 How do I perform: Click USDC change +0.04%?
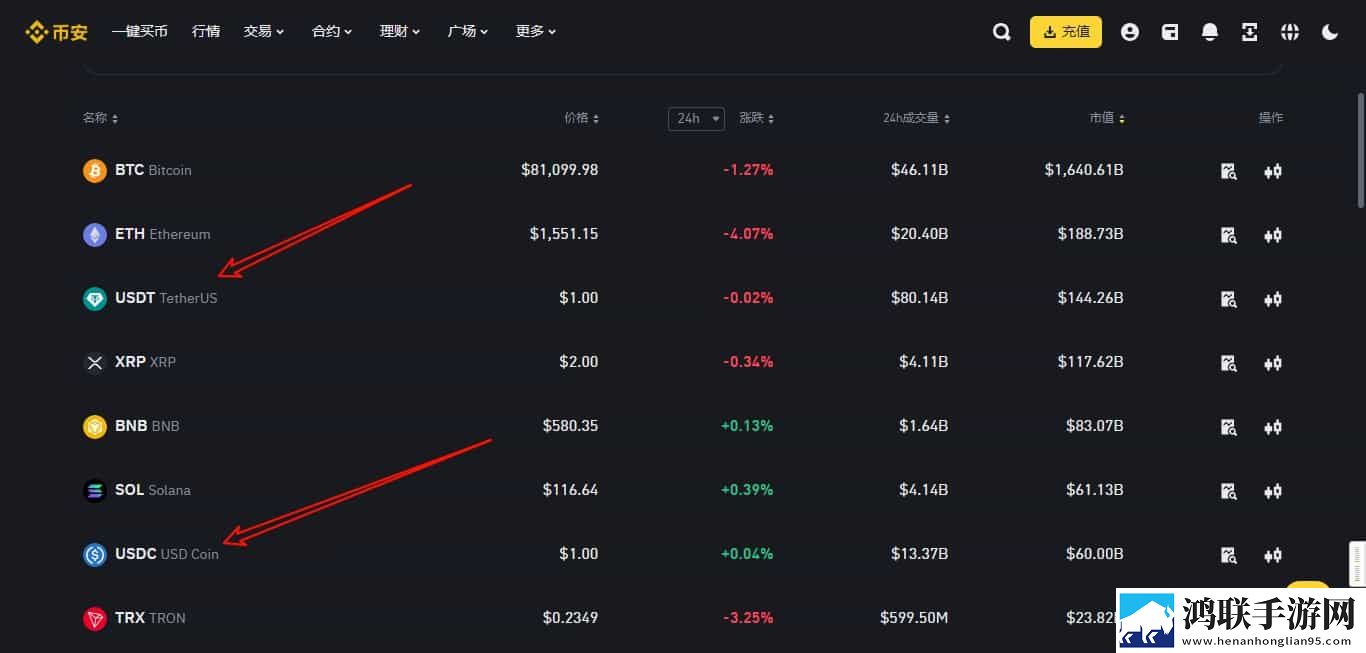(x=747, y=554)
